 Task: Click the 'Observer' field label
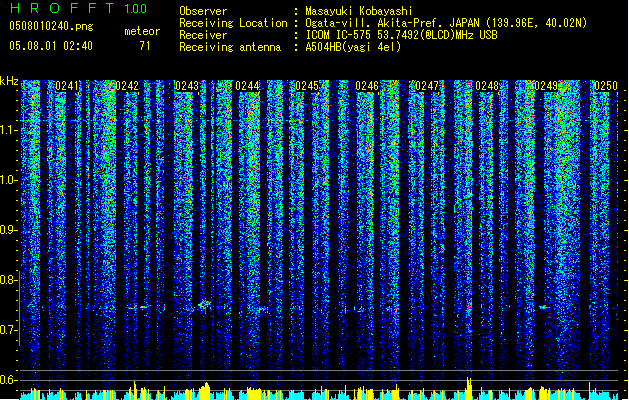pos(203,11)
